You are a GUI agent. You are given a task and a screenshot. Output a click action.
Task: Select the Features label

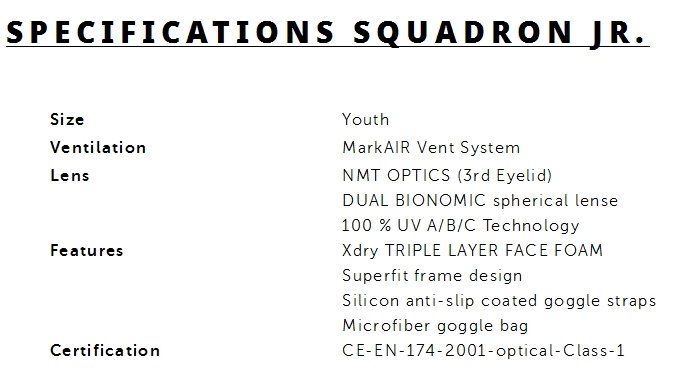[x=87, y=250]
